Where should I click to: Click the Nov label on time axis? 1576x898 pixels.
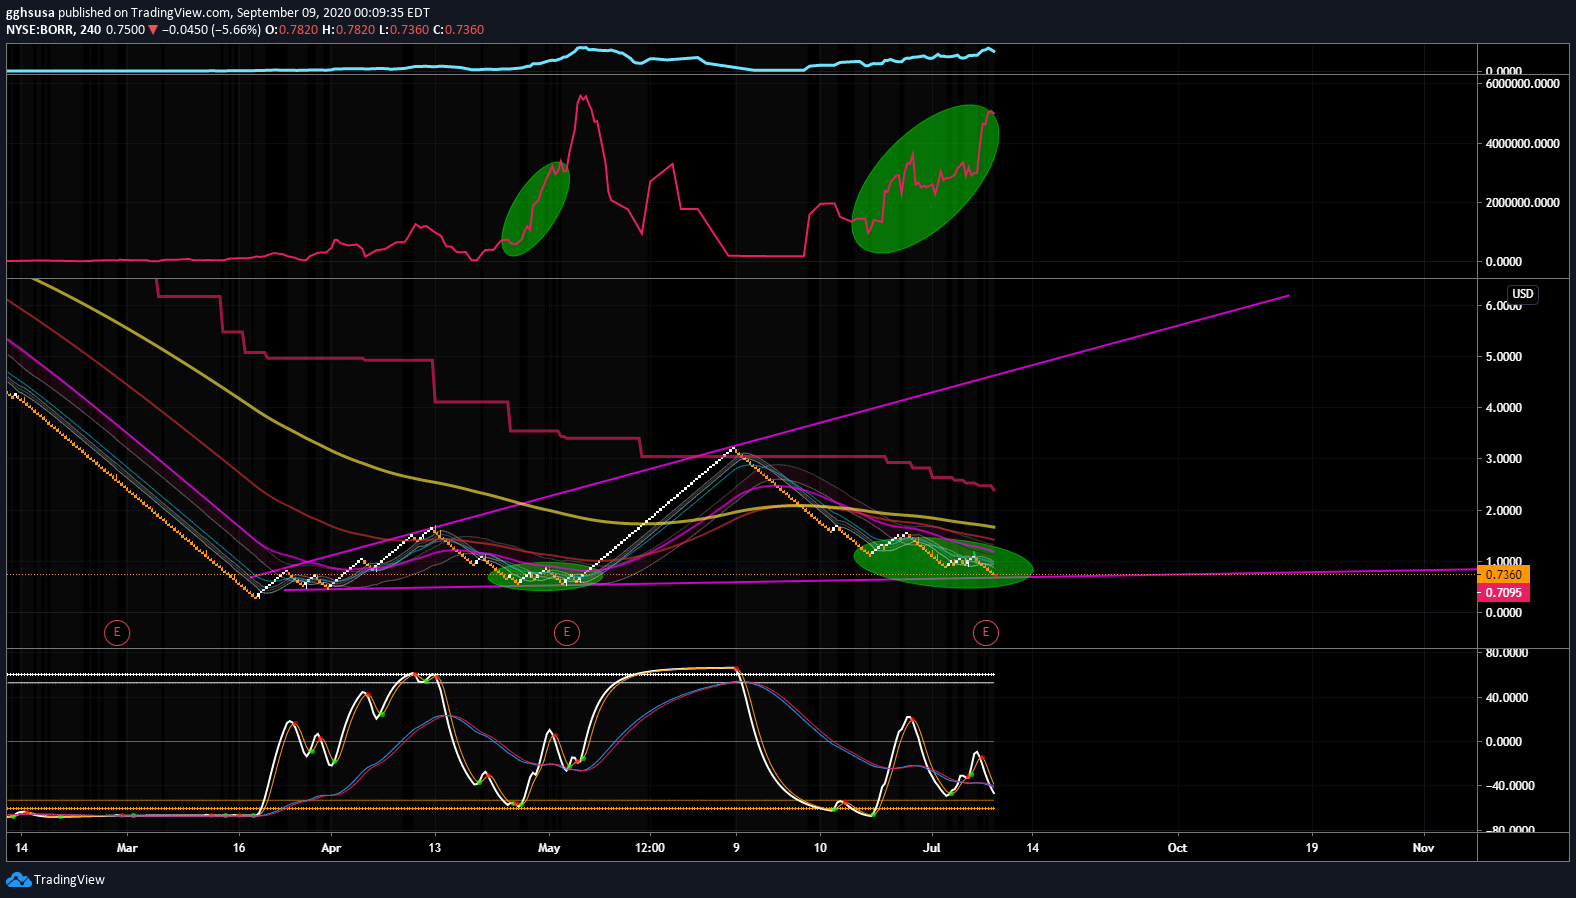click(1423, 848)
